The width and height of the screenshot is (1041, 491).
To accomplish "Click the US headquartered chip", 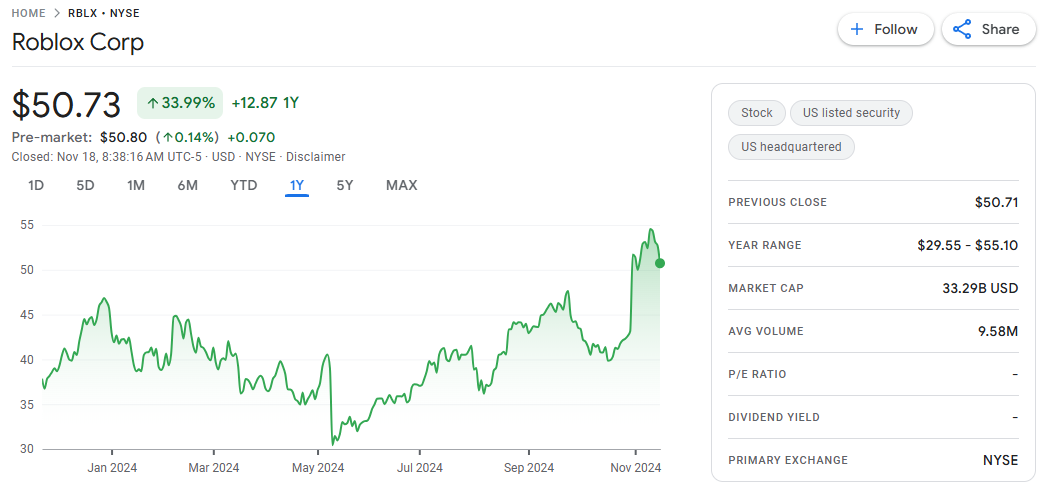I will (x=791, y=147).
